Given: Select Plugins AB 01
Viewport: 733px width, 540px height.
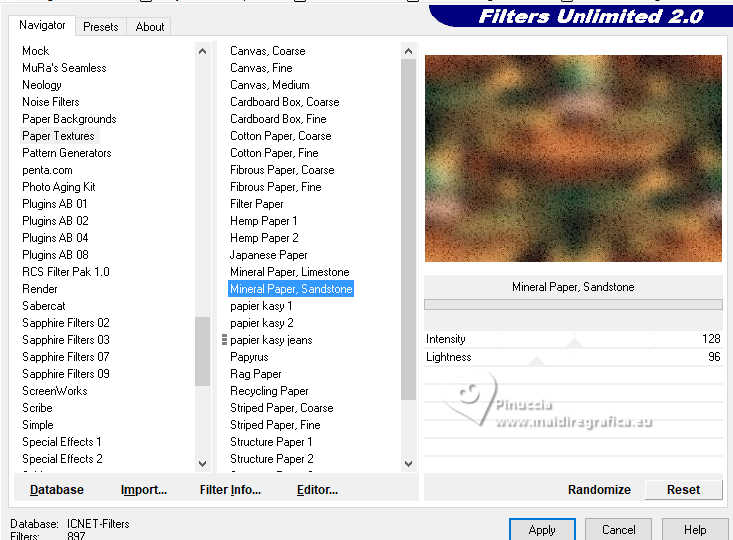Looking at the screenshot, I should tap(55, 204).
